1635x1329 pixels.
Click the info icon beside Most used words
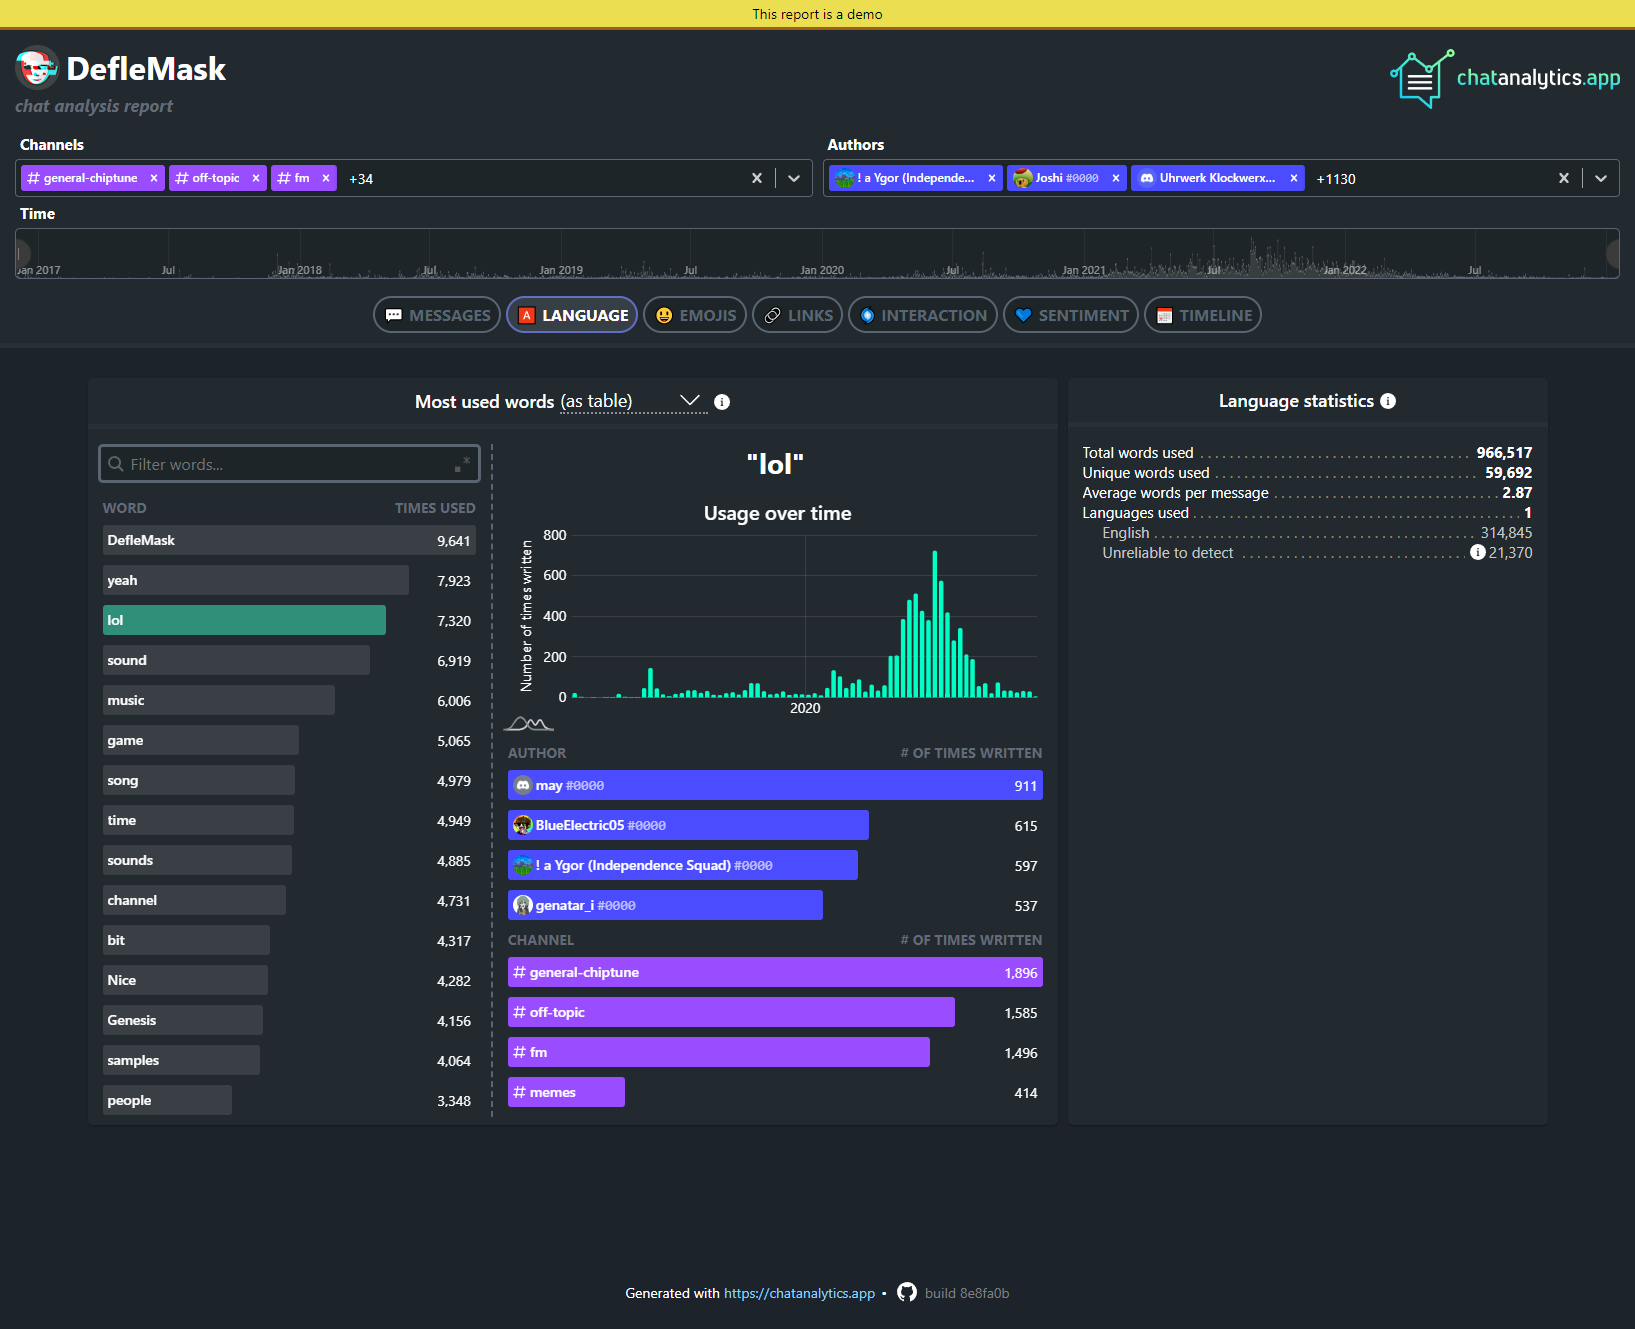722,402
